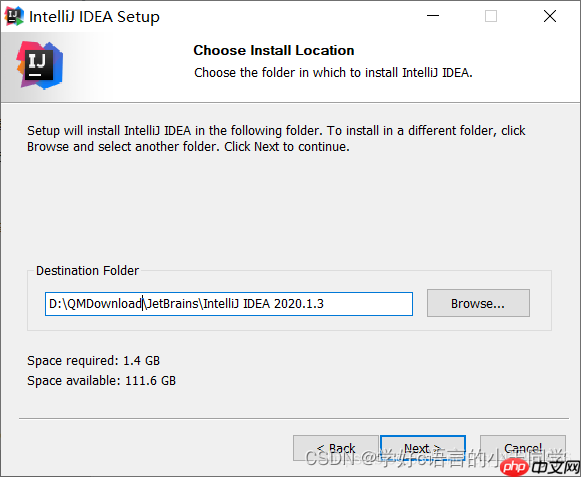Place cursor after '2020.1.3' in path field
The width and height of the screenshot is (581, 477).
(325, 304)
